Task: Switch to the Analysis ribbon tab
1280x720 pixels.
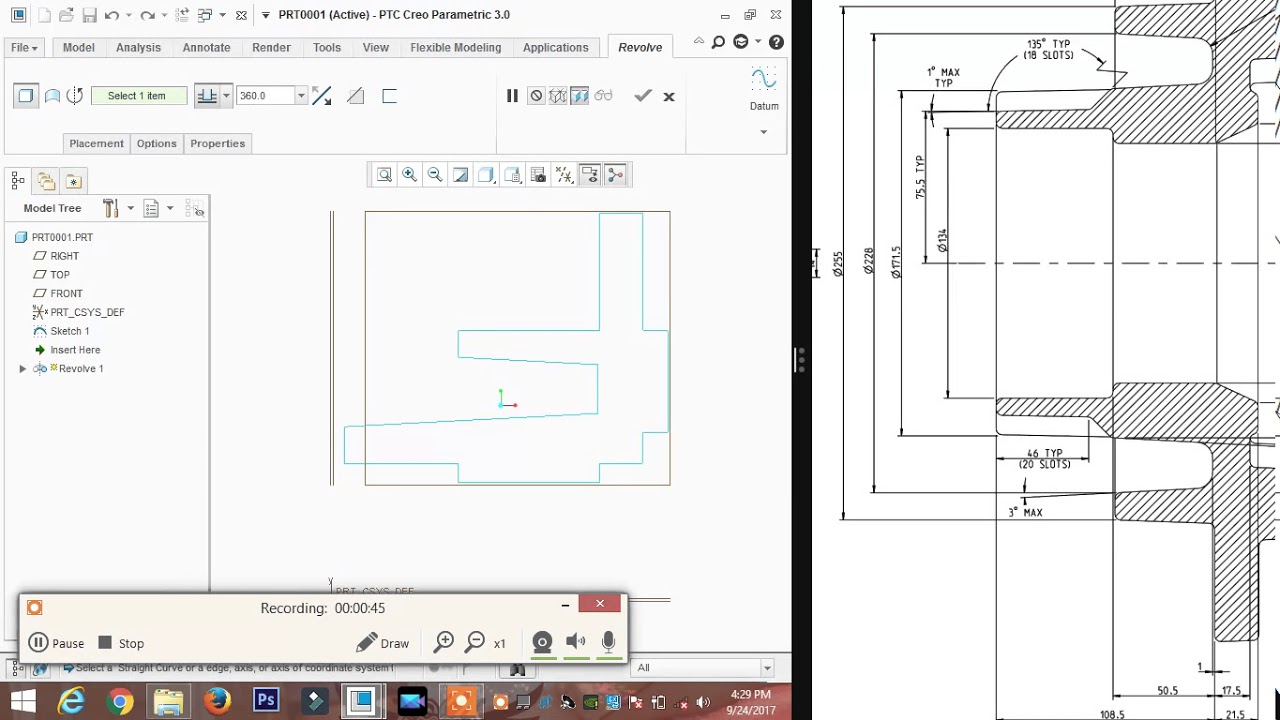Action: tap(138, 47)
